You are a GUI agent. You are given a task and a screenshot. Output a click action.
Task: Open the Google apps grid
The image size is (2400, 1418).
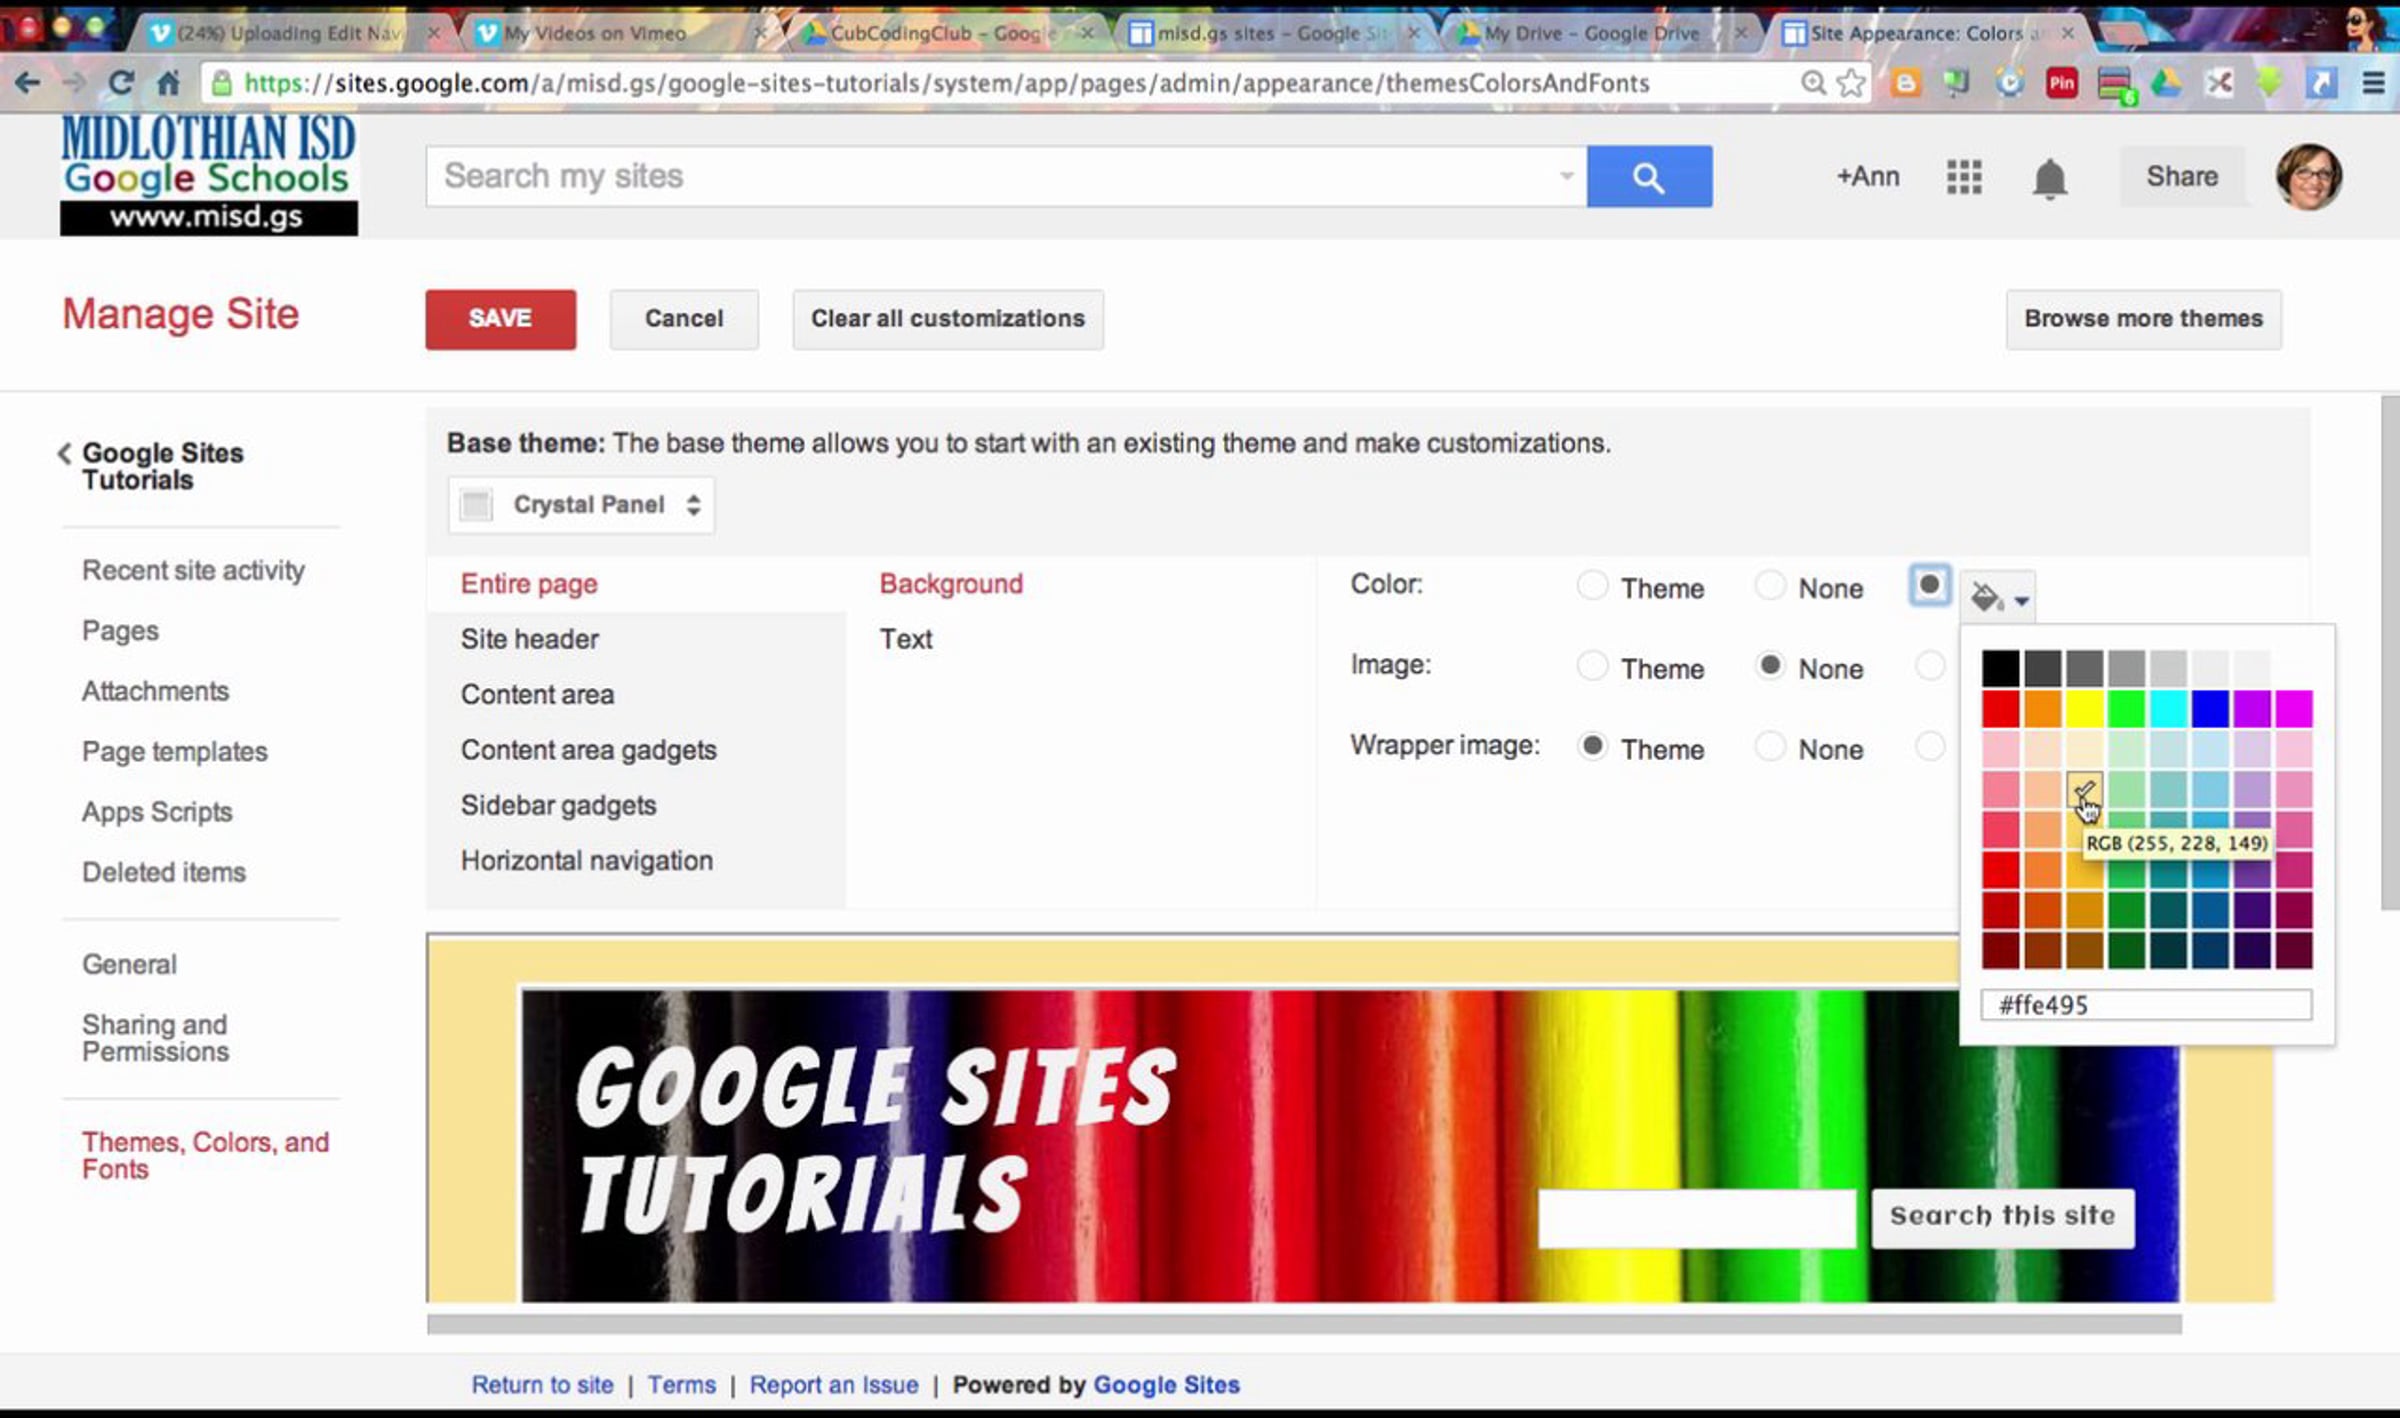tap(1963, 177)
